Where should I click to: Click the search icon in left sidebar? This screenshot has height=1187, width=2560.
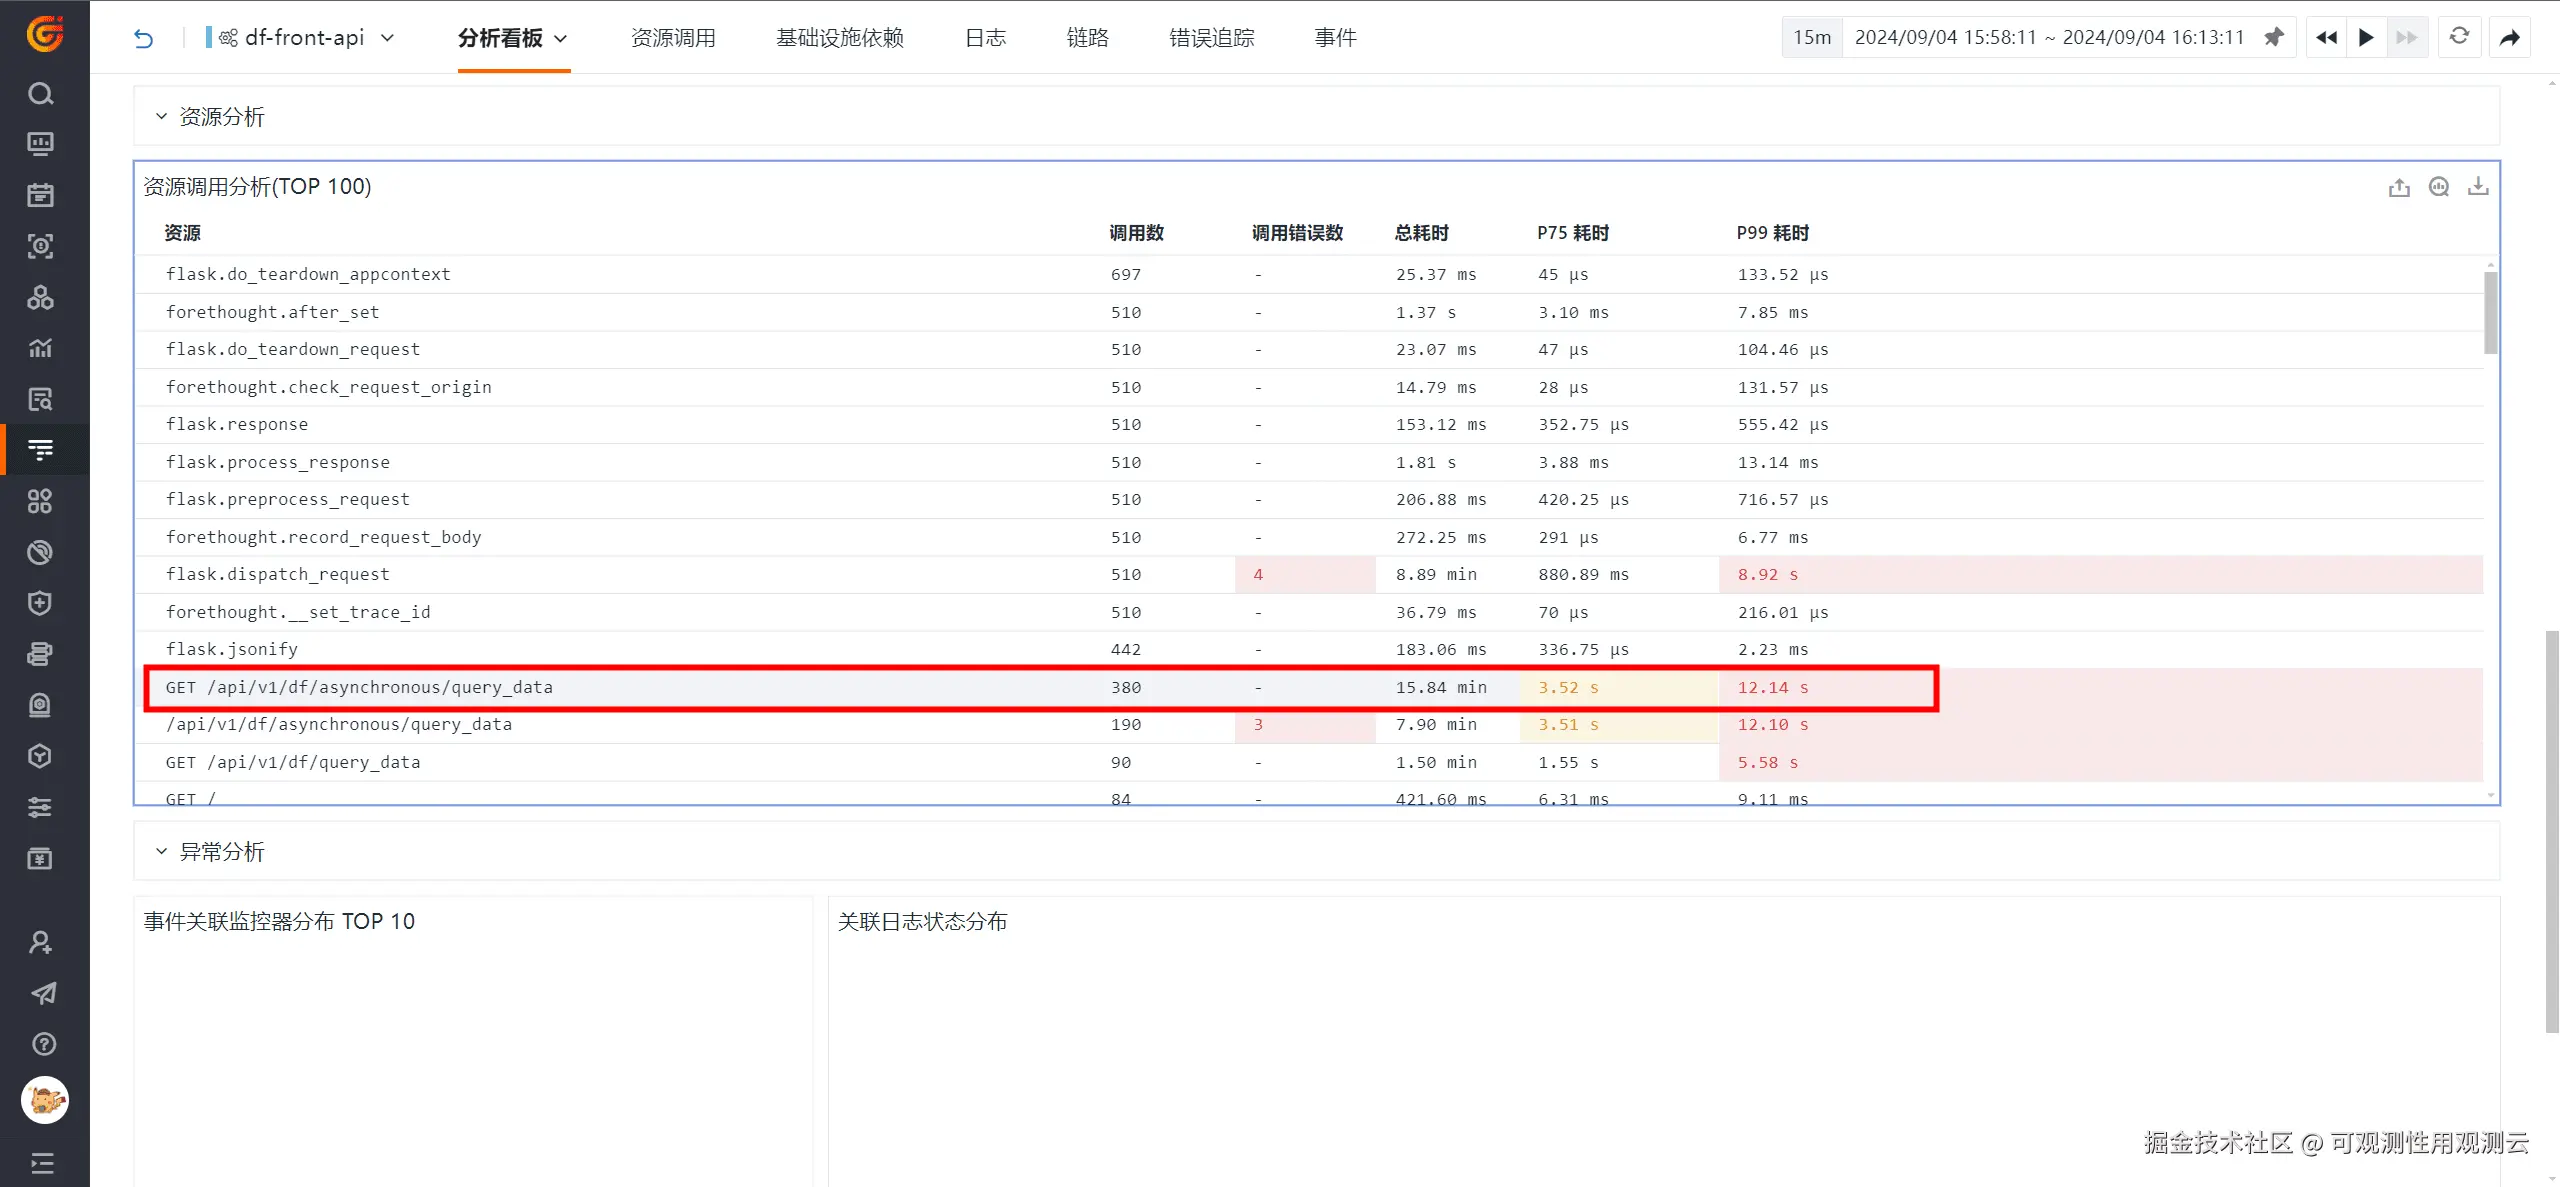[40, 94]
